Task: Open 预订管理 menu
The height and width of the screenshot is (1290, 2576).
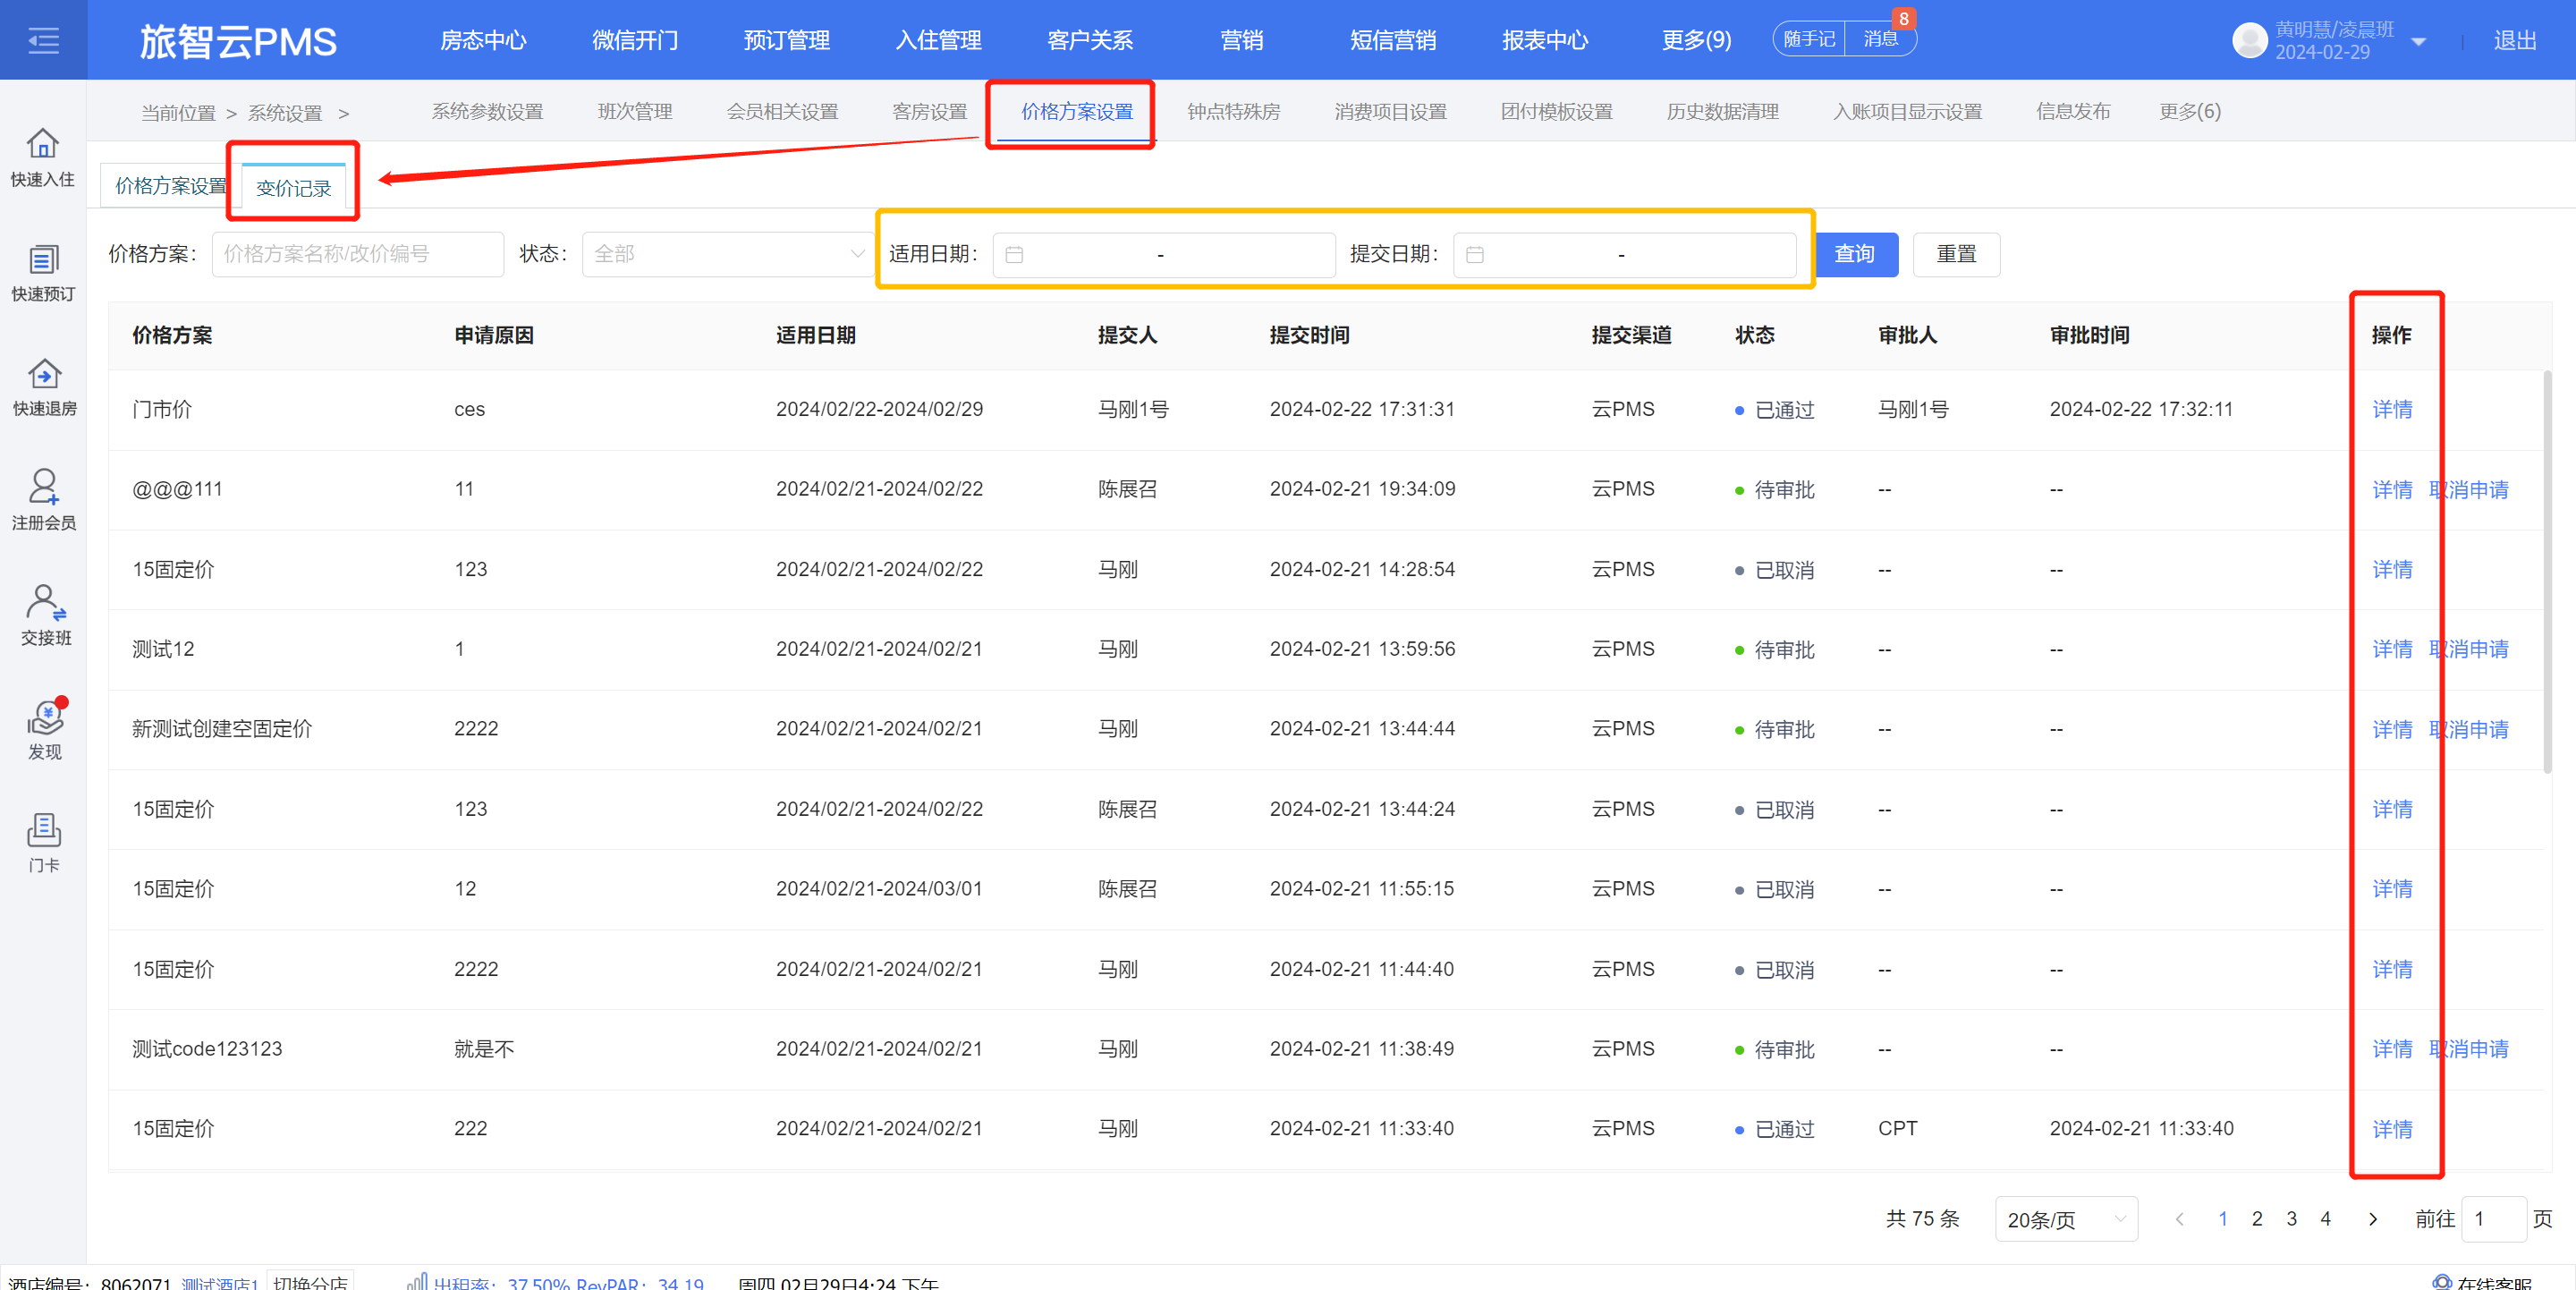Action: pos(787,40)
